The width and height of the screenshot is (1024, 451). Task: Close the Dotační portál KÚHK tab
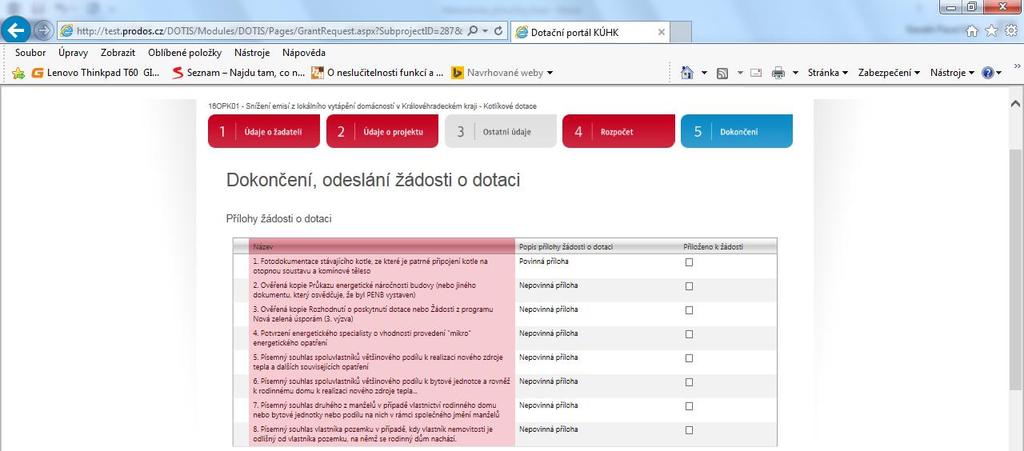(x=661, y=32)
